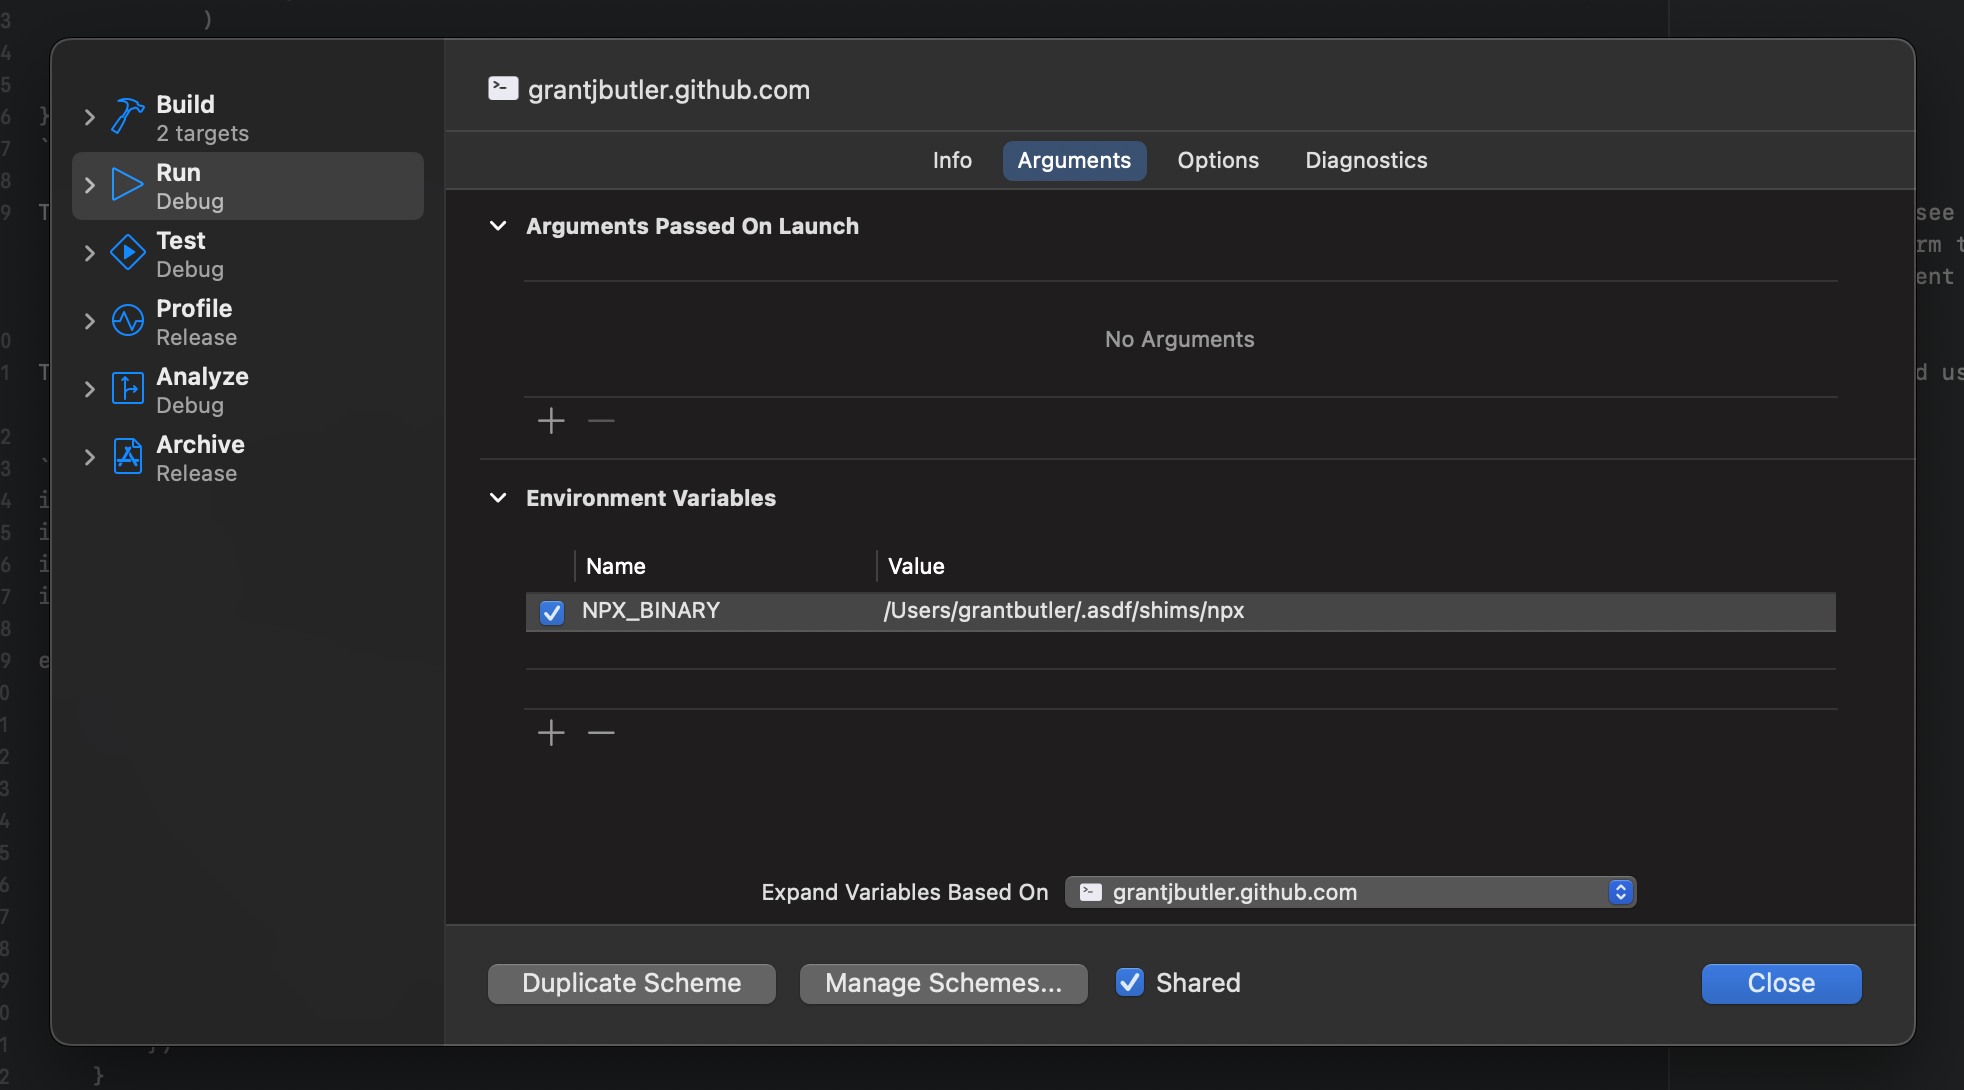This screenshot has width=1964, height=1090.
Task: Add a new launch argument with plus
Action: 551,421
